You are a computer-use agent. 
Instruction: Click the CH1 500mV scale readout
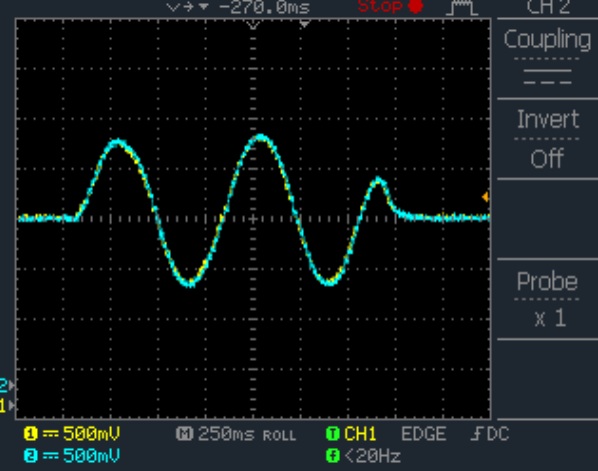point(91,434)
